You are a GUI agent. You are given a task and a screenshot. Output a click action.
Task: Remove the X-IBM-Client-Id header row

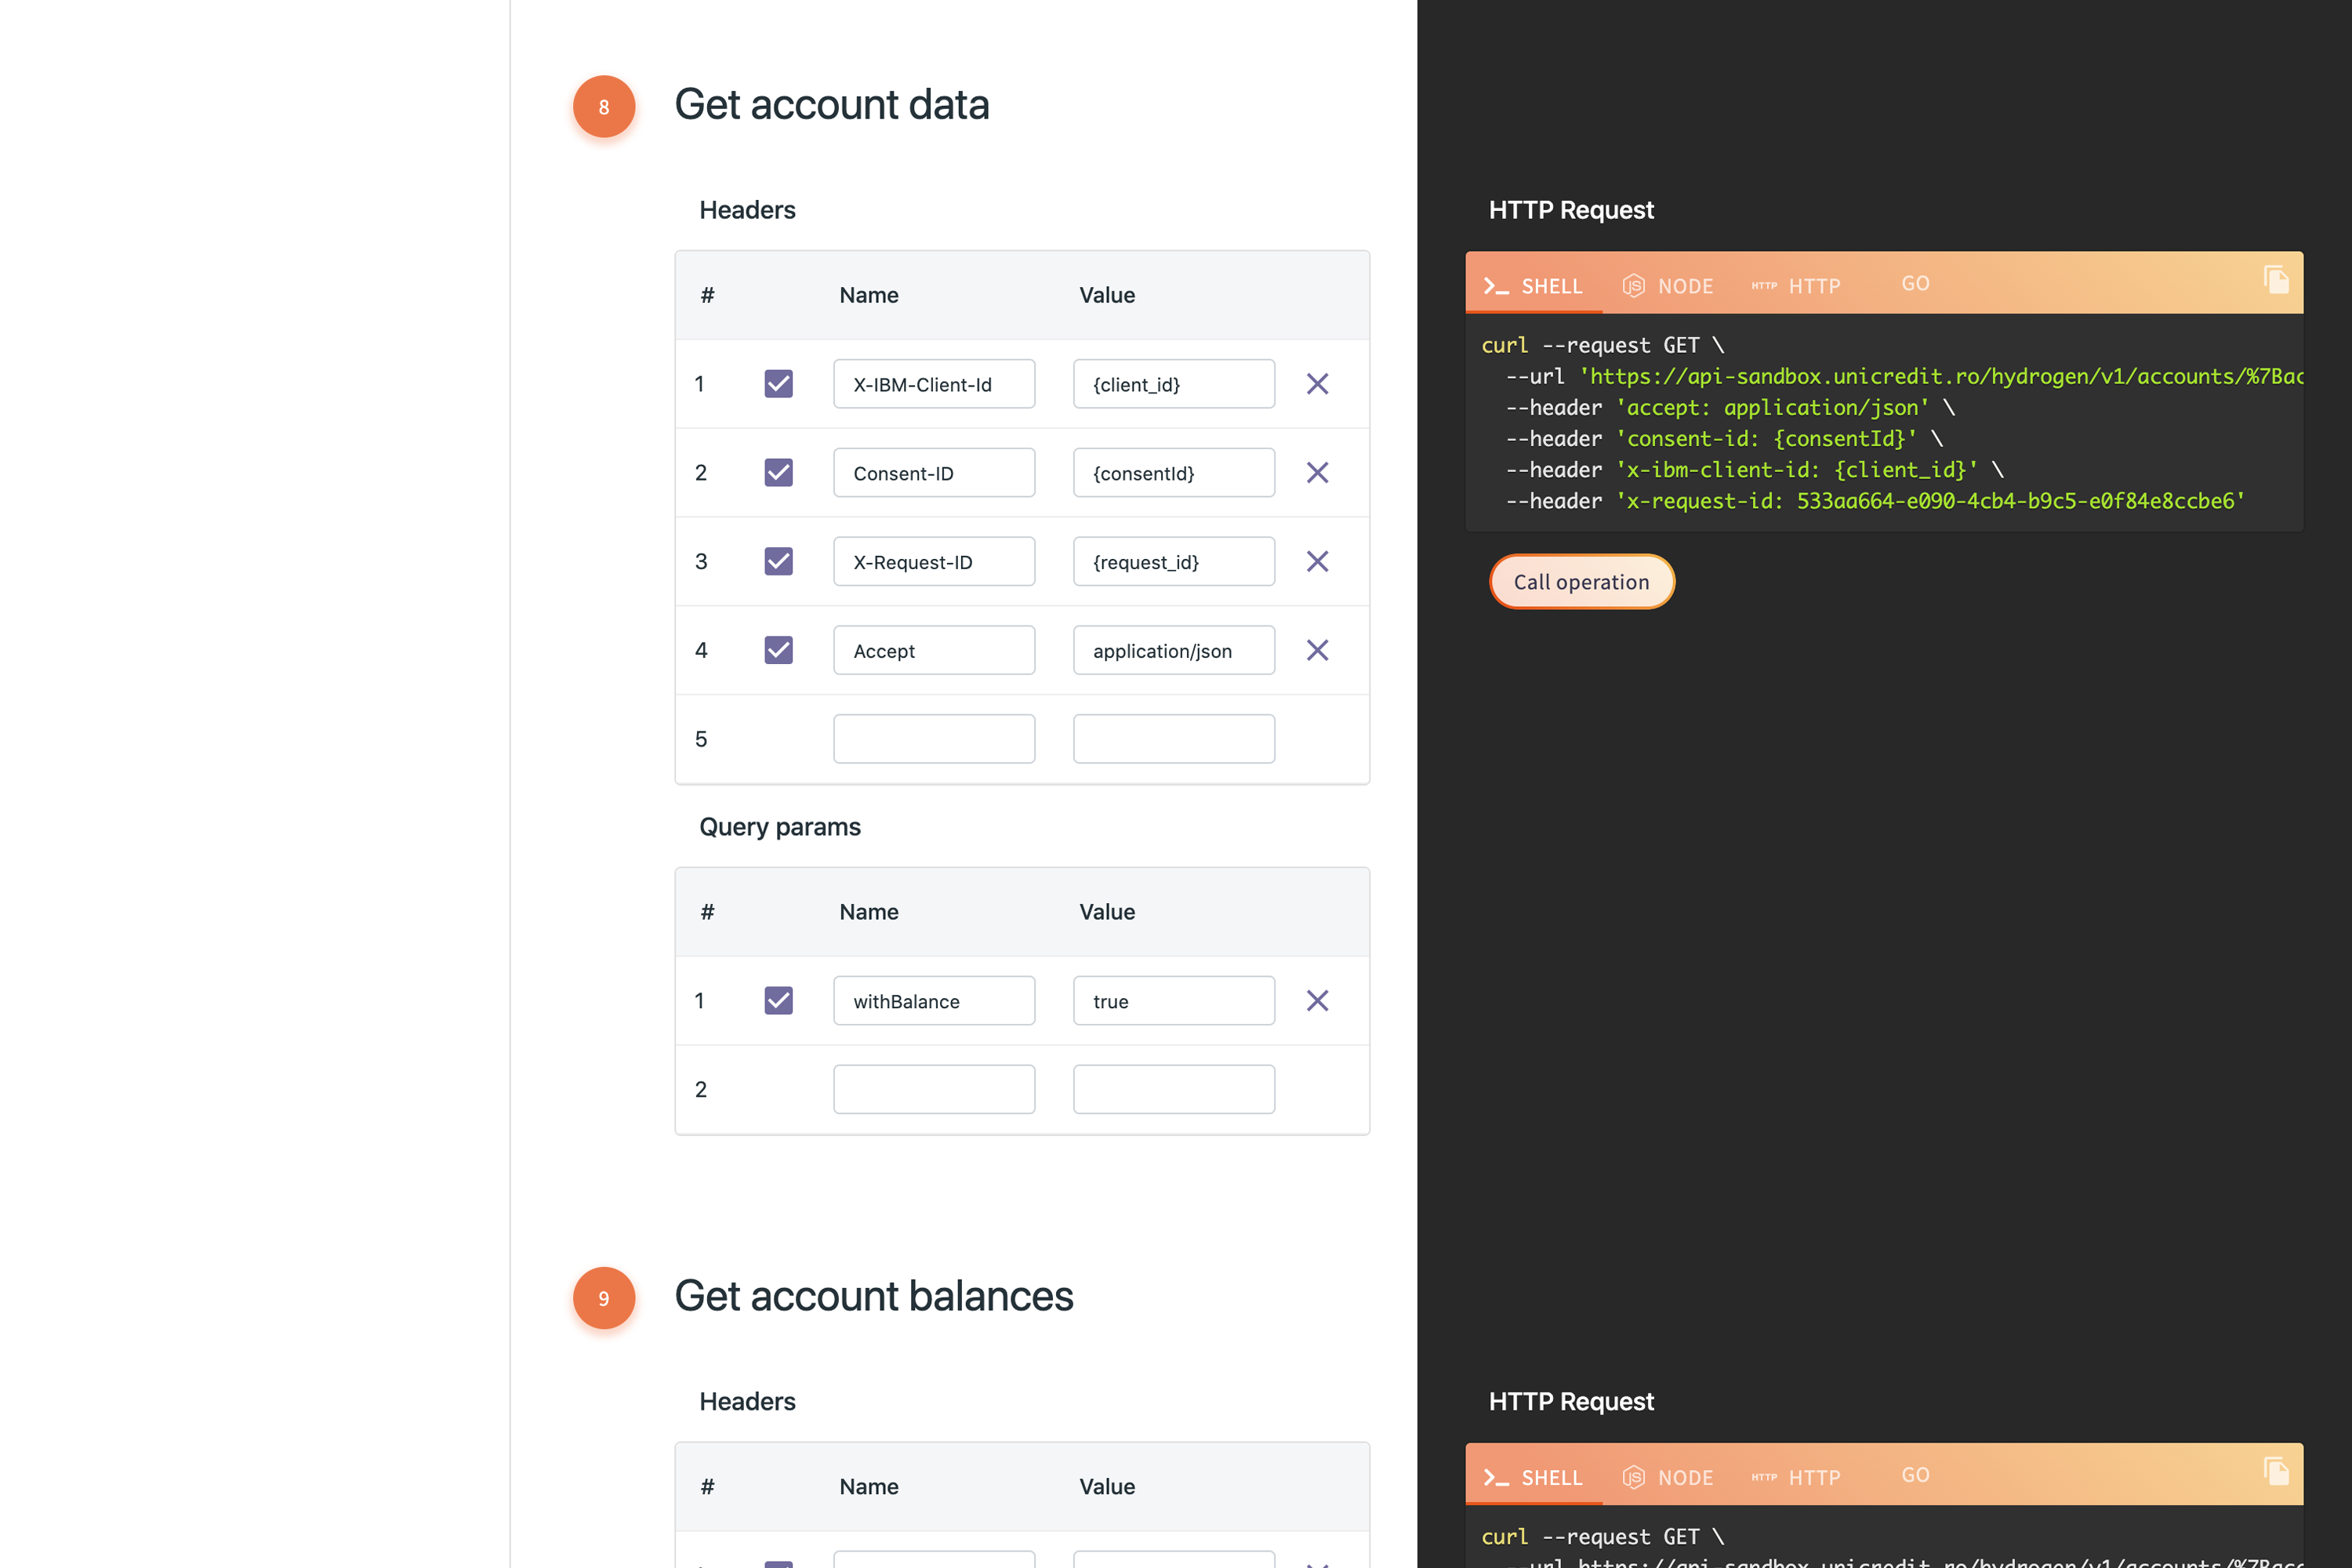click(1317, 384)
